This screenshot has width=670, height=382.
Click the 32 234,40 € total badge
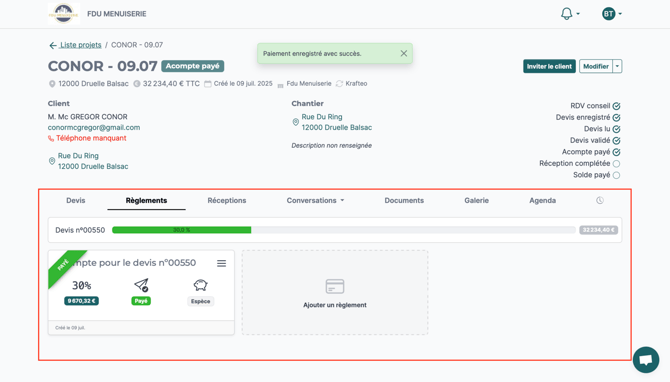(x=598, y=230)
